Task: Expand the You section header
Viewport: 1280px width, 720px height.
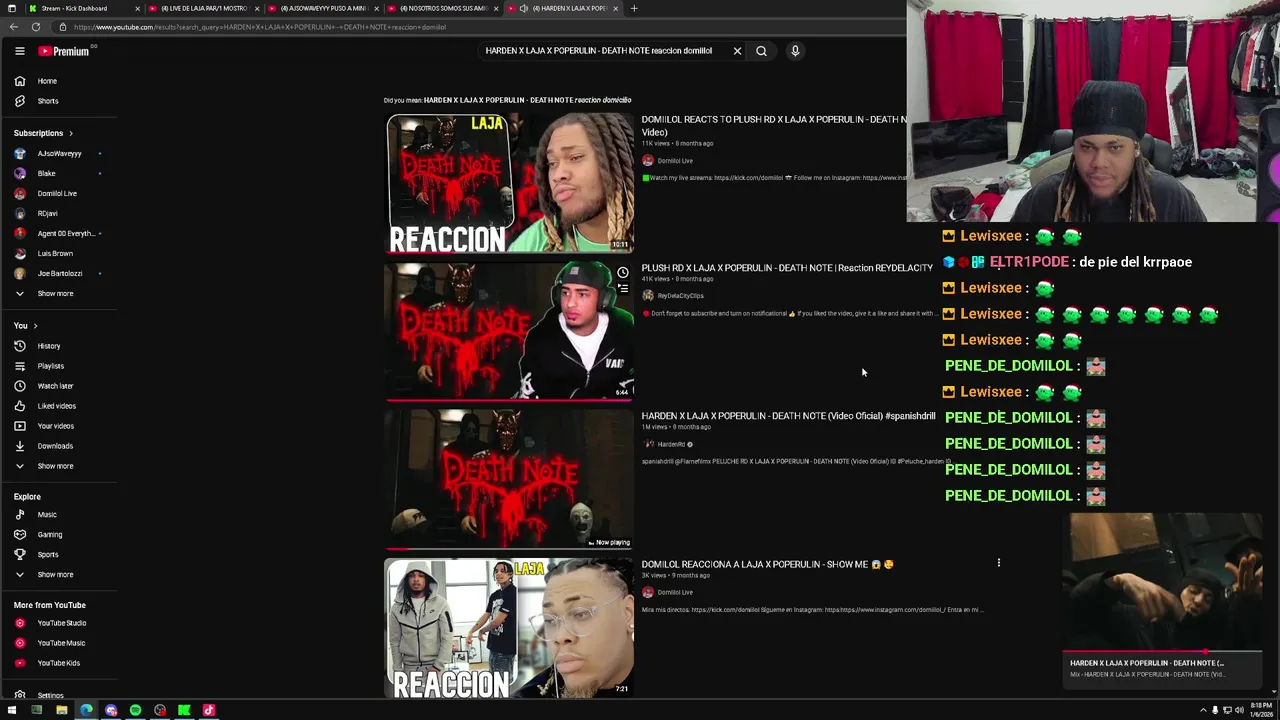Action: point(25,326)
